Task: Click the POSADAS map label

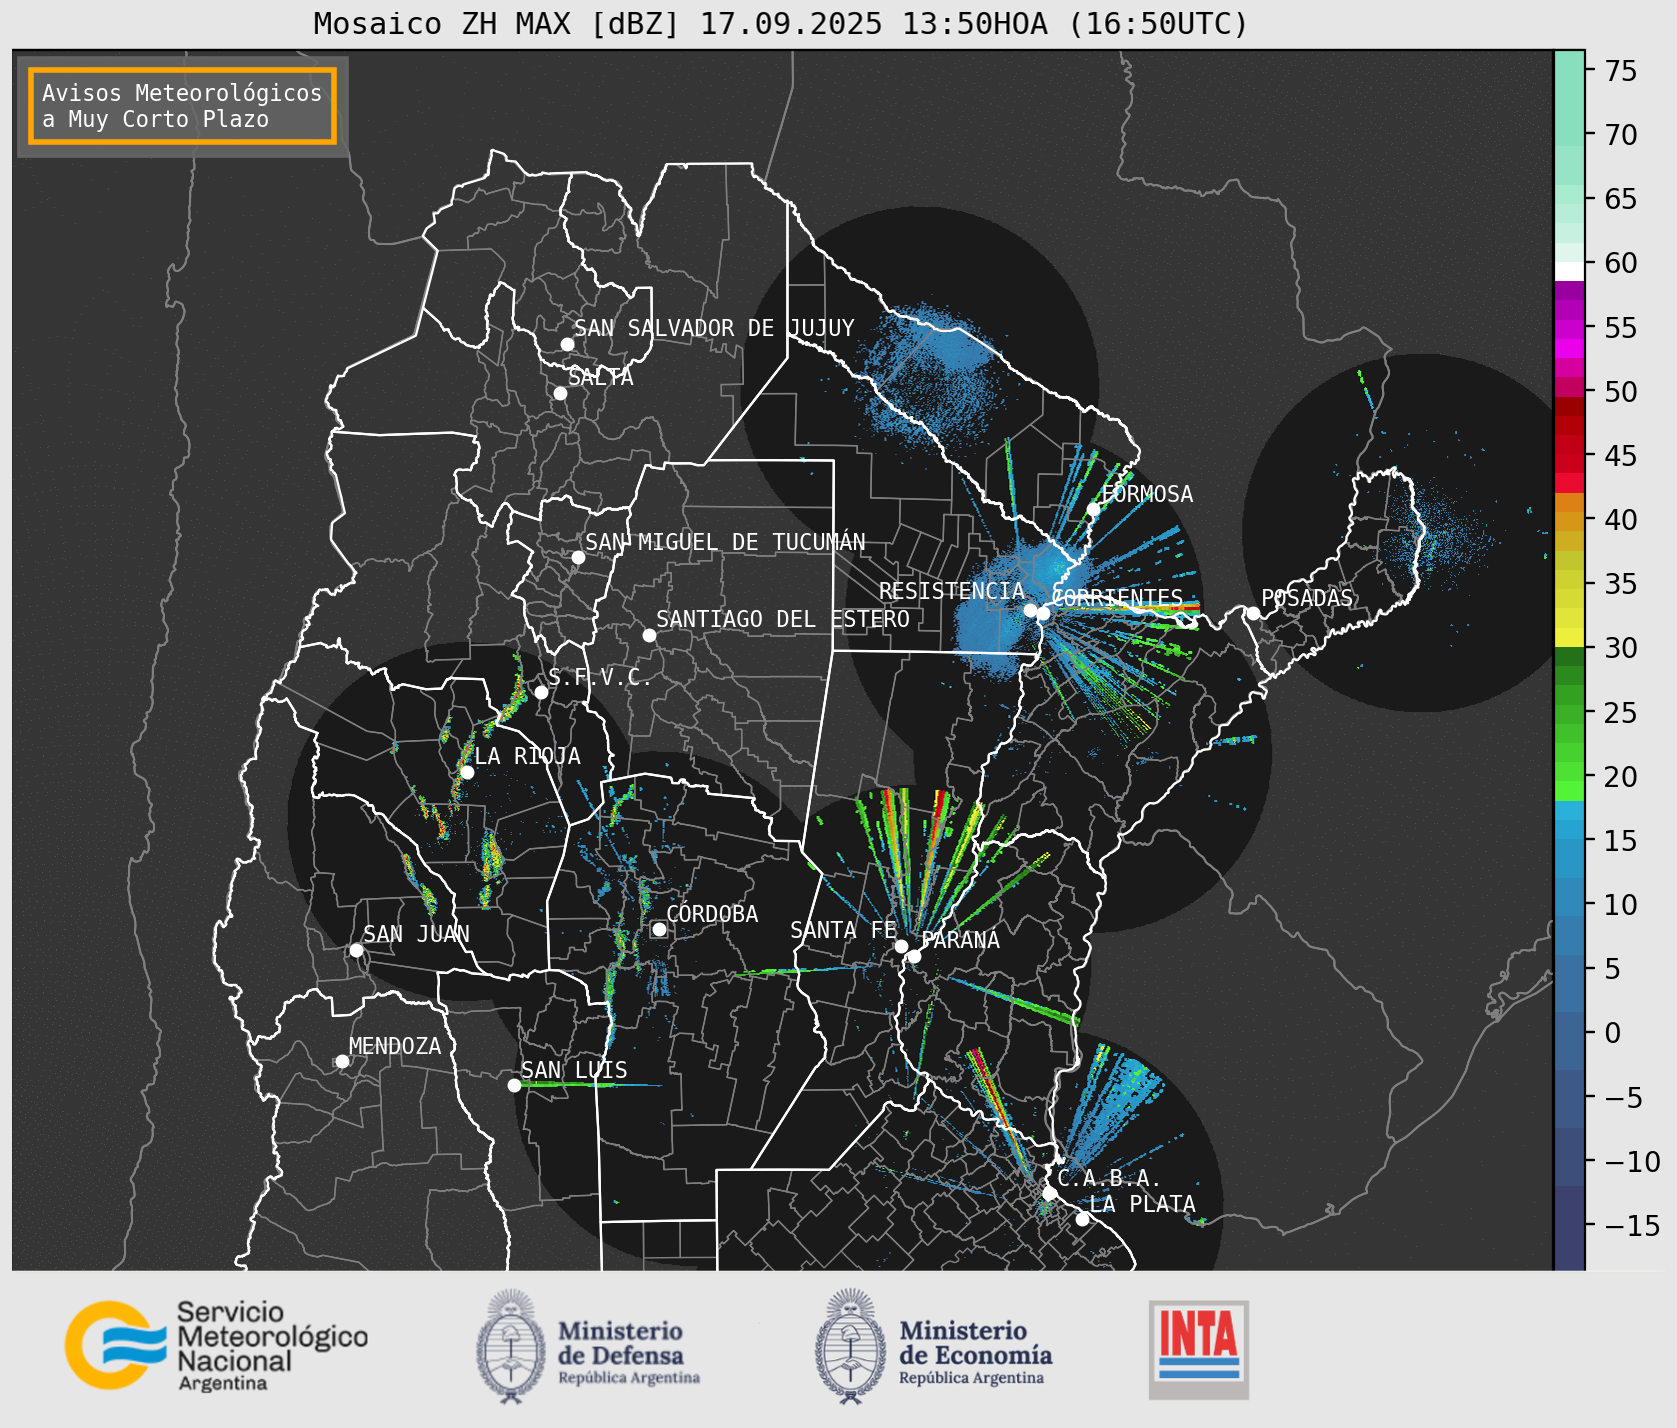Action: tap(1307, 598)
